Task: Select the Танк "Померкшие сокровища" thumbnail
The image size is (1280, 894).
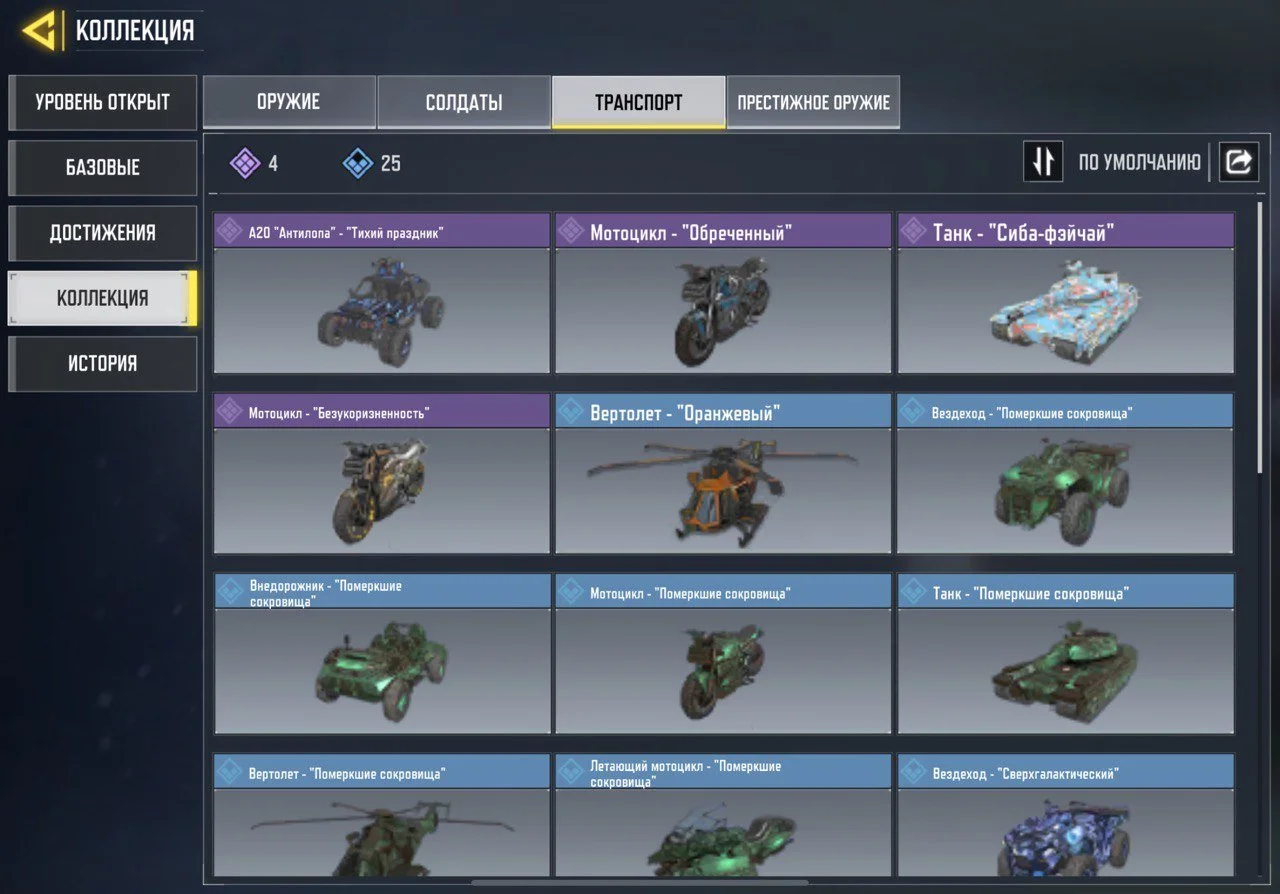Action: tap(1065, 671)
